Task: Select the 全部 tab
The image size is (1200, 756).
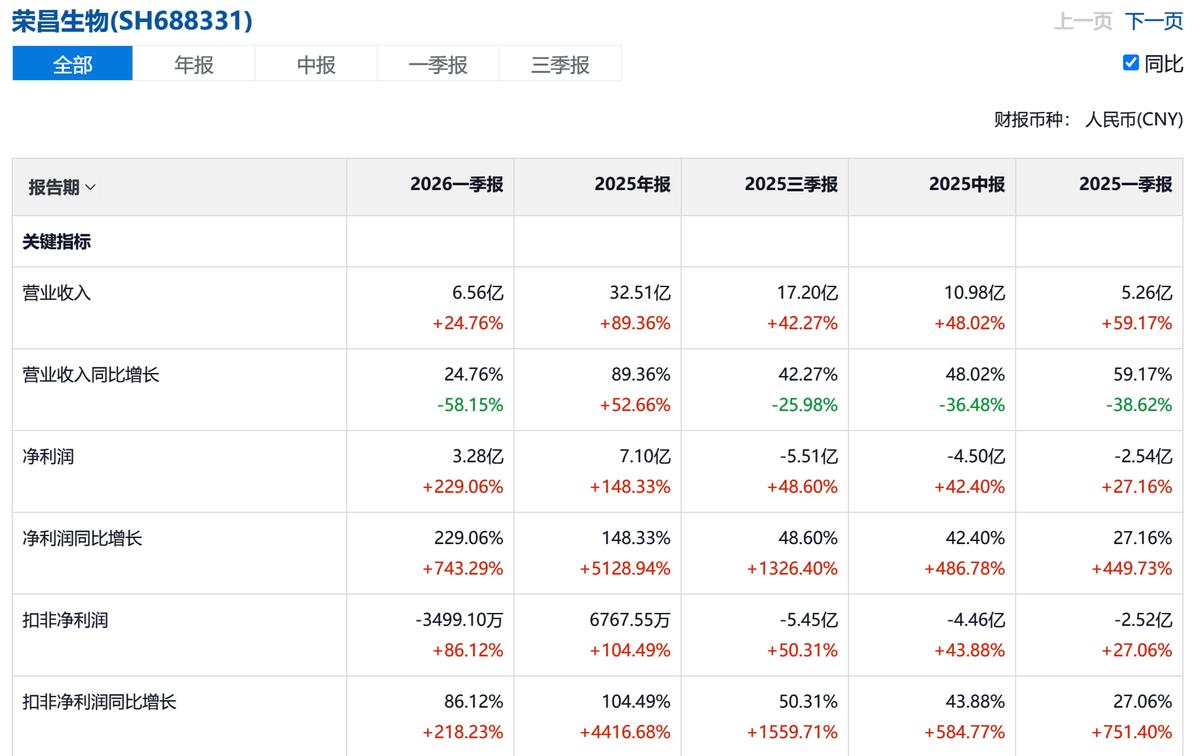Action: click(72, 64)
